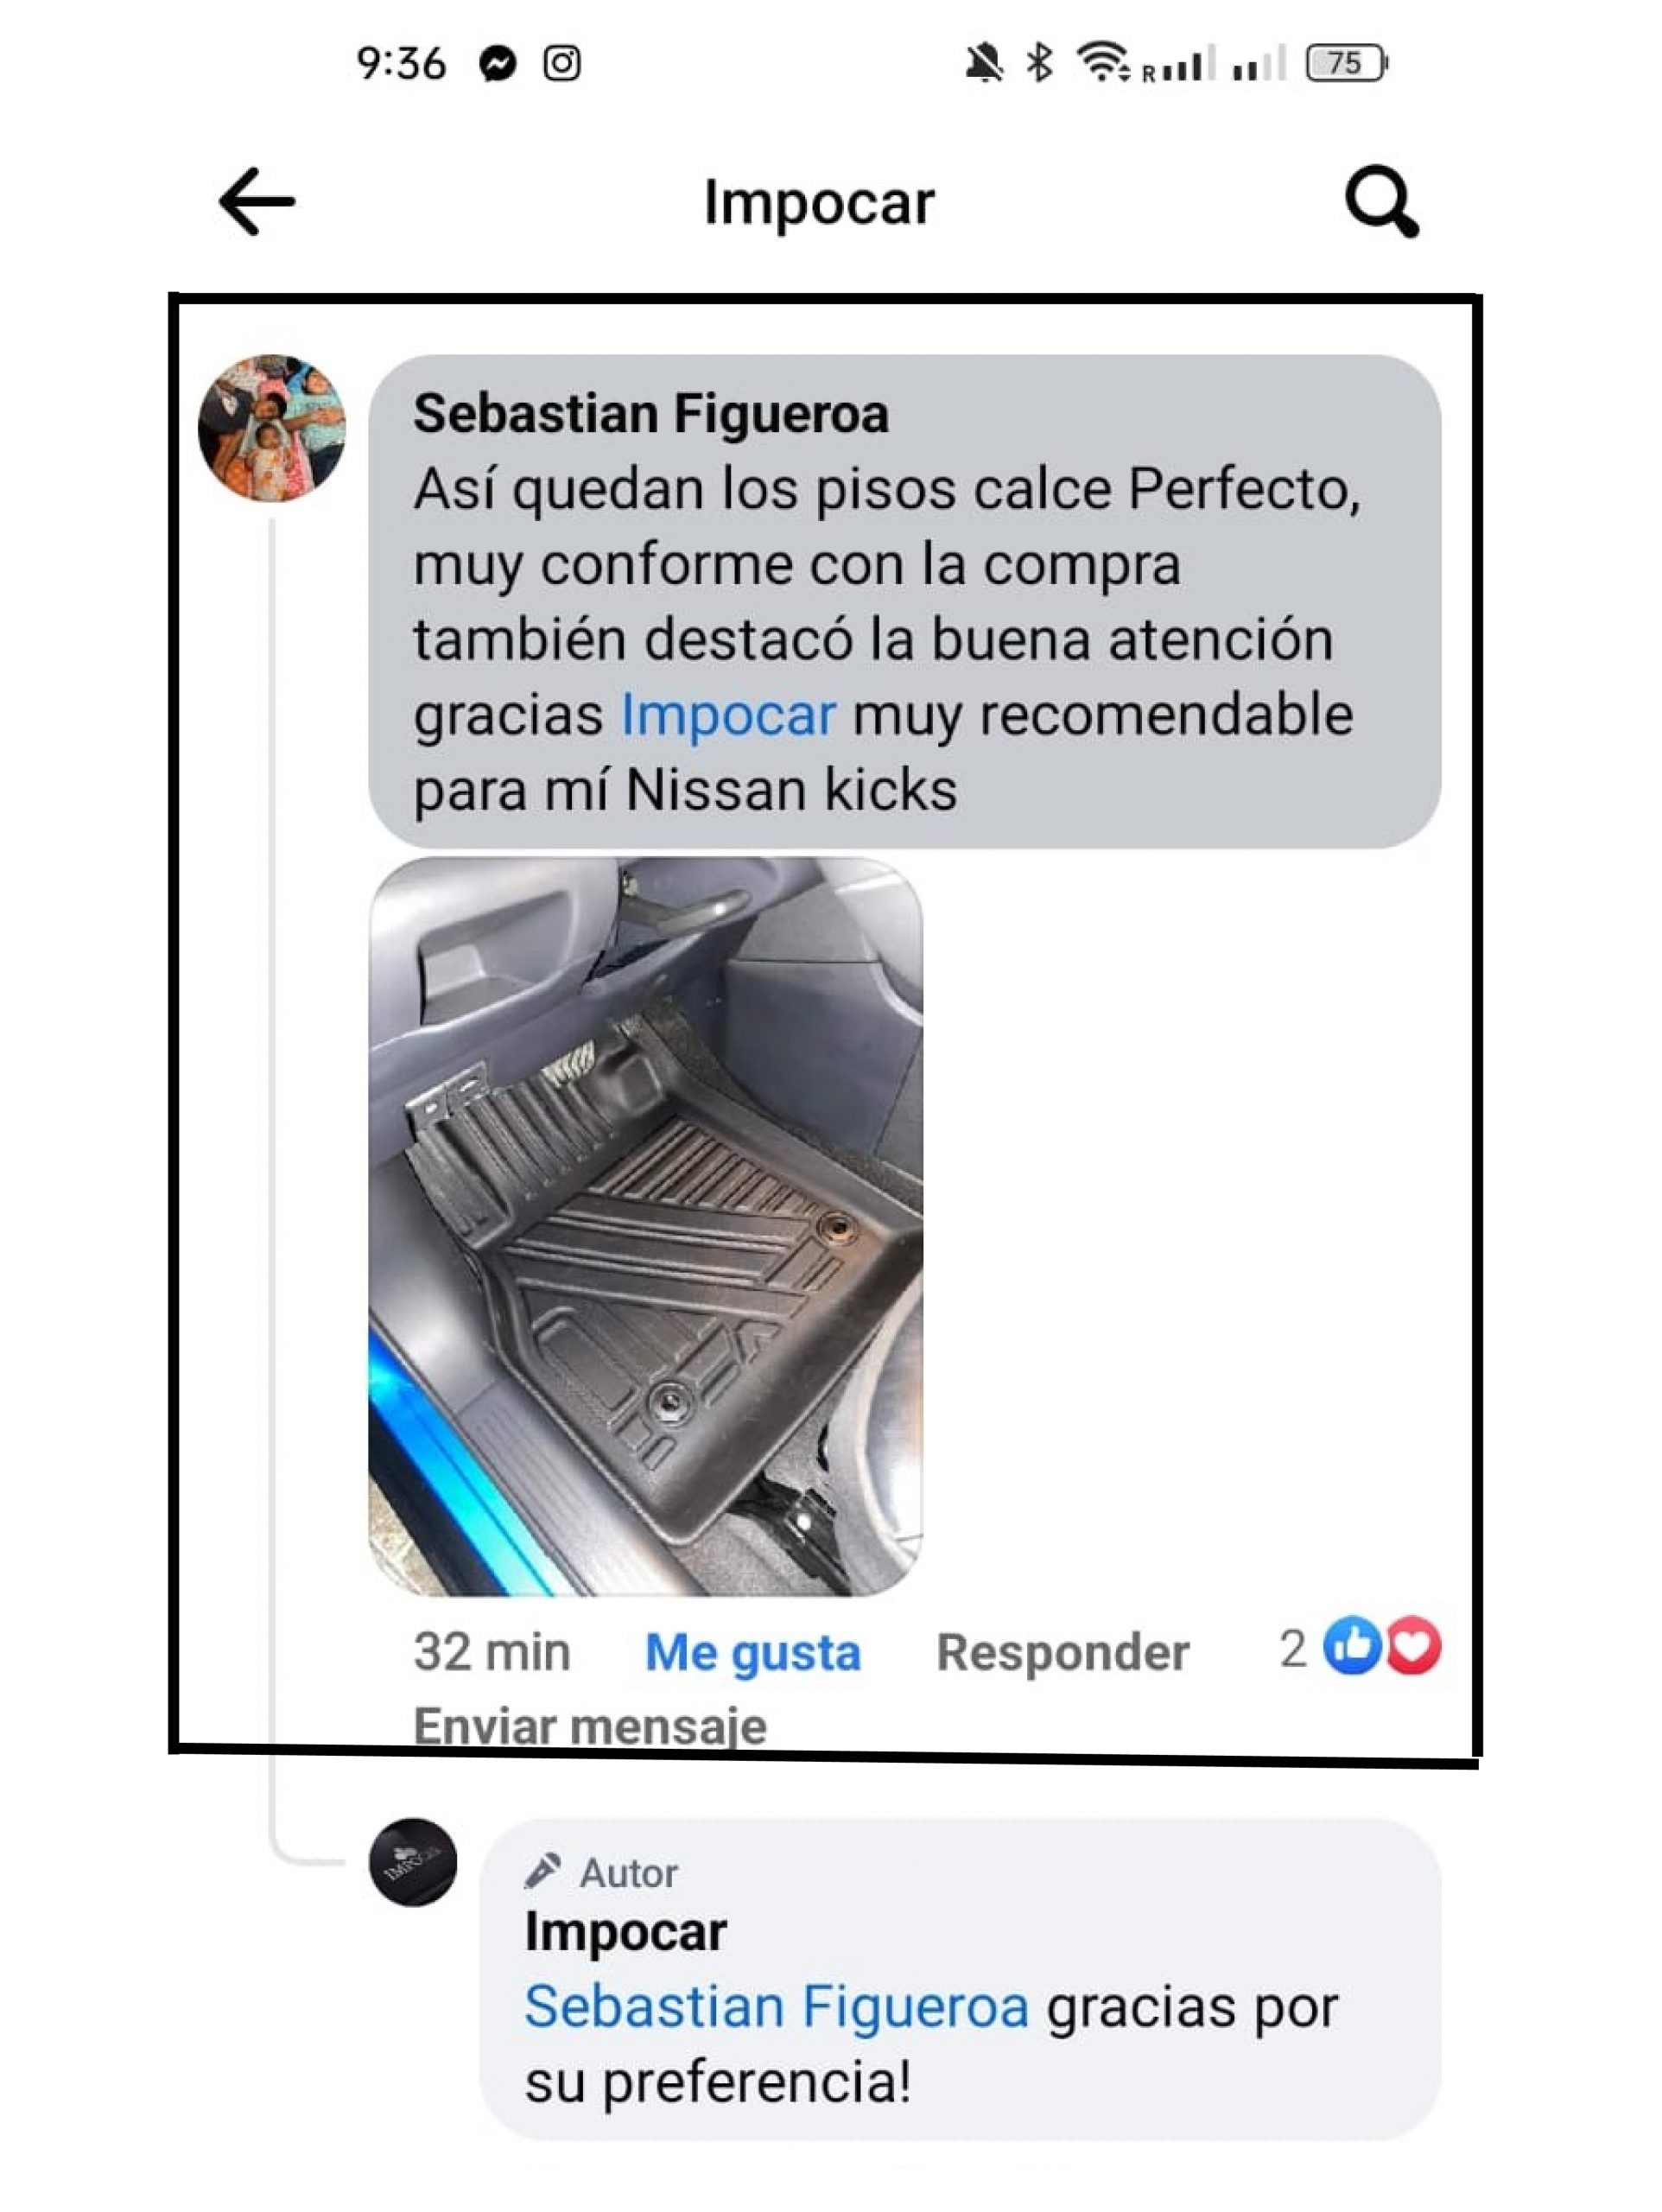1662x2212 pixels.
Task: Tap the Messenger notification icon in status bar
Action: 498,63
